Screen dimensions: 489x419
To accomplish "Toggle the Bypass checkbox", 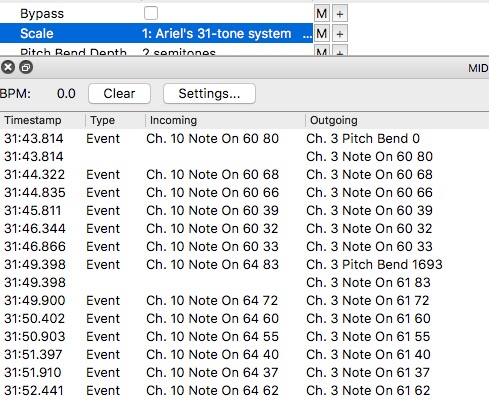I will pyautogui.click(x=151, y=14).
